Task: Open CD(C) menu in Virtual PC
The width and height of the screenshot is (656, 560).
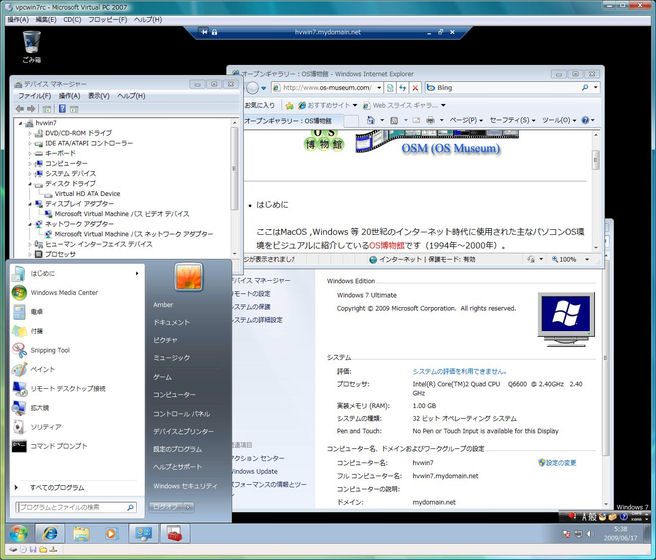Action: click(72, 20)
